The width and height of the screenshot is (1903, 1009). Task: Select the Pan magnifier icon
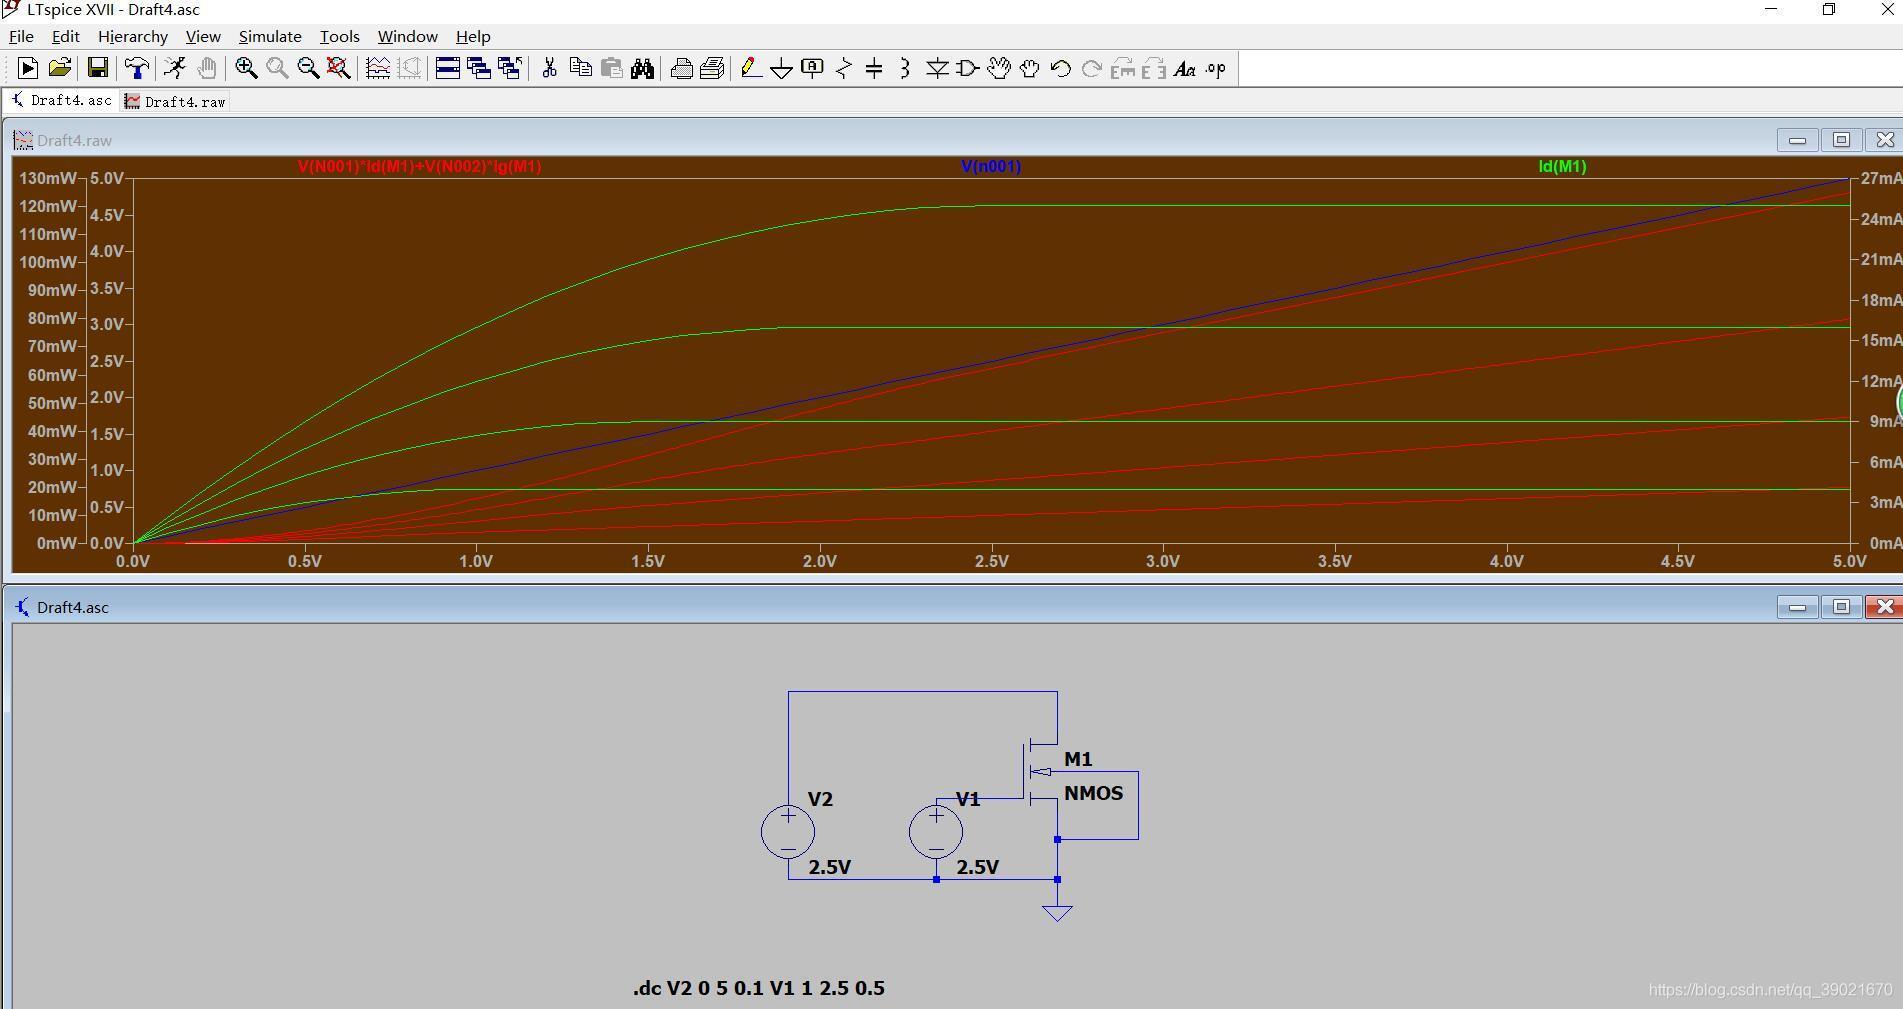point(277,68)
